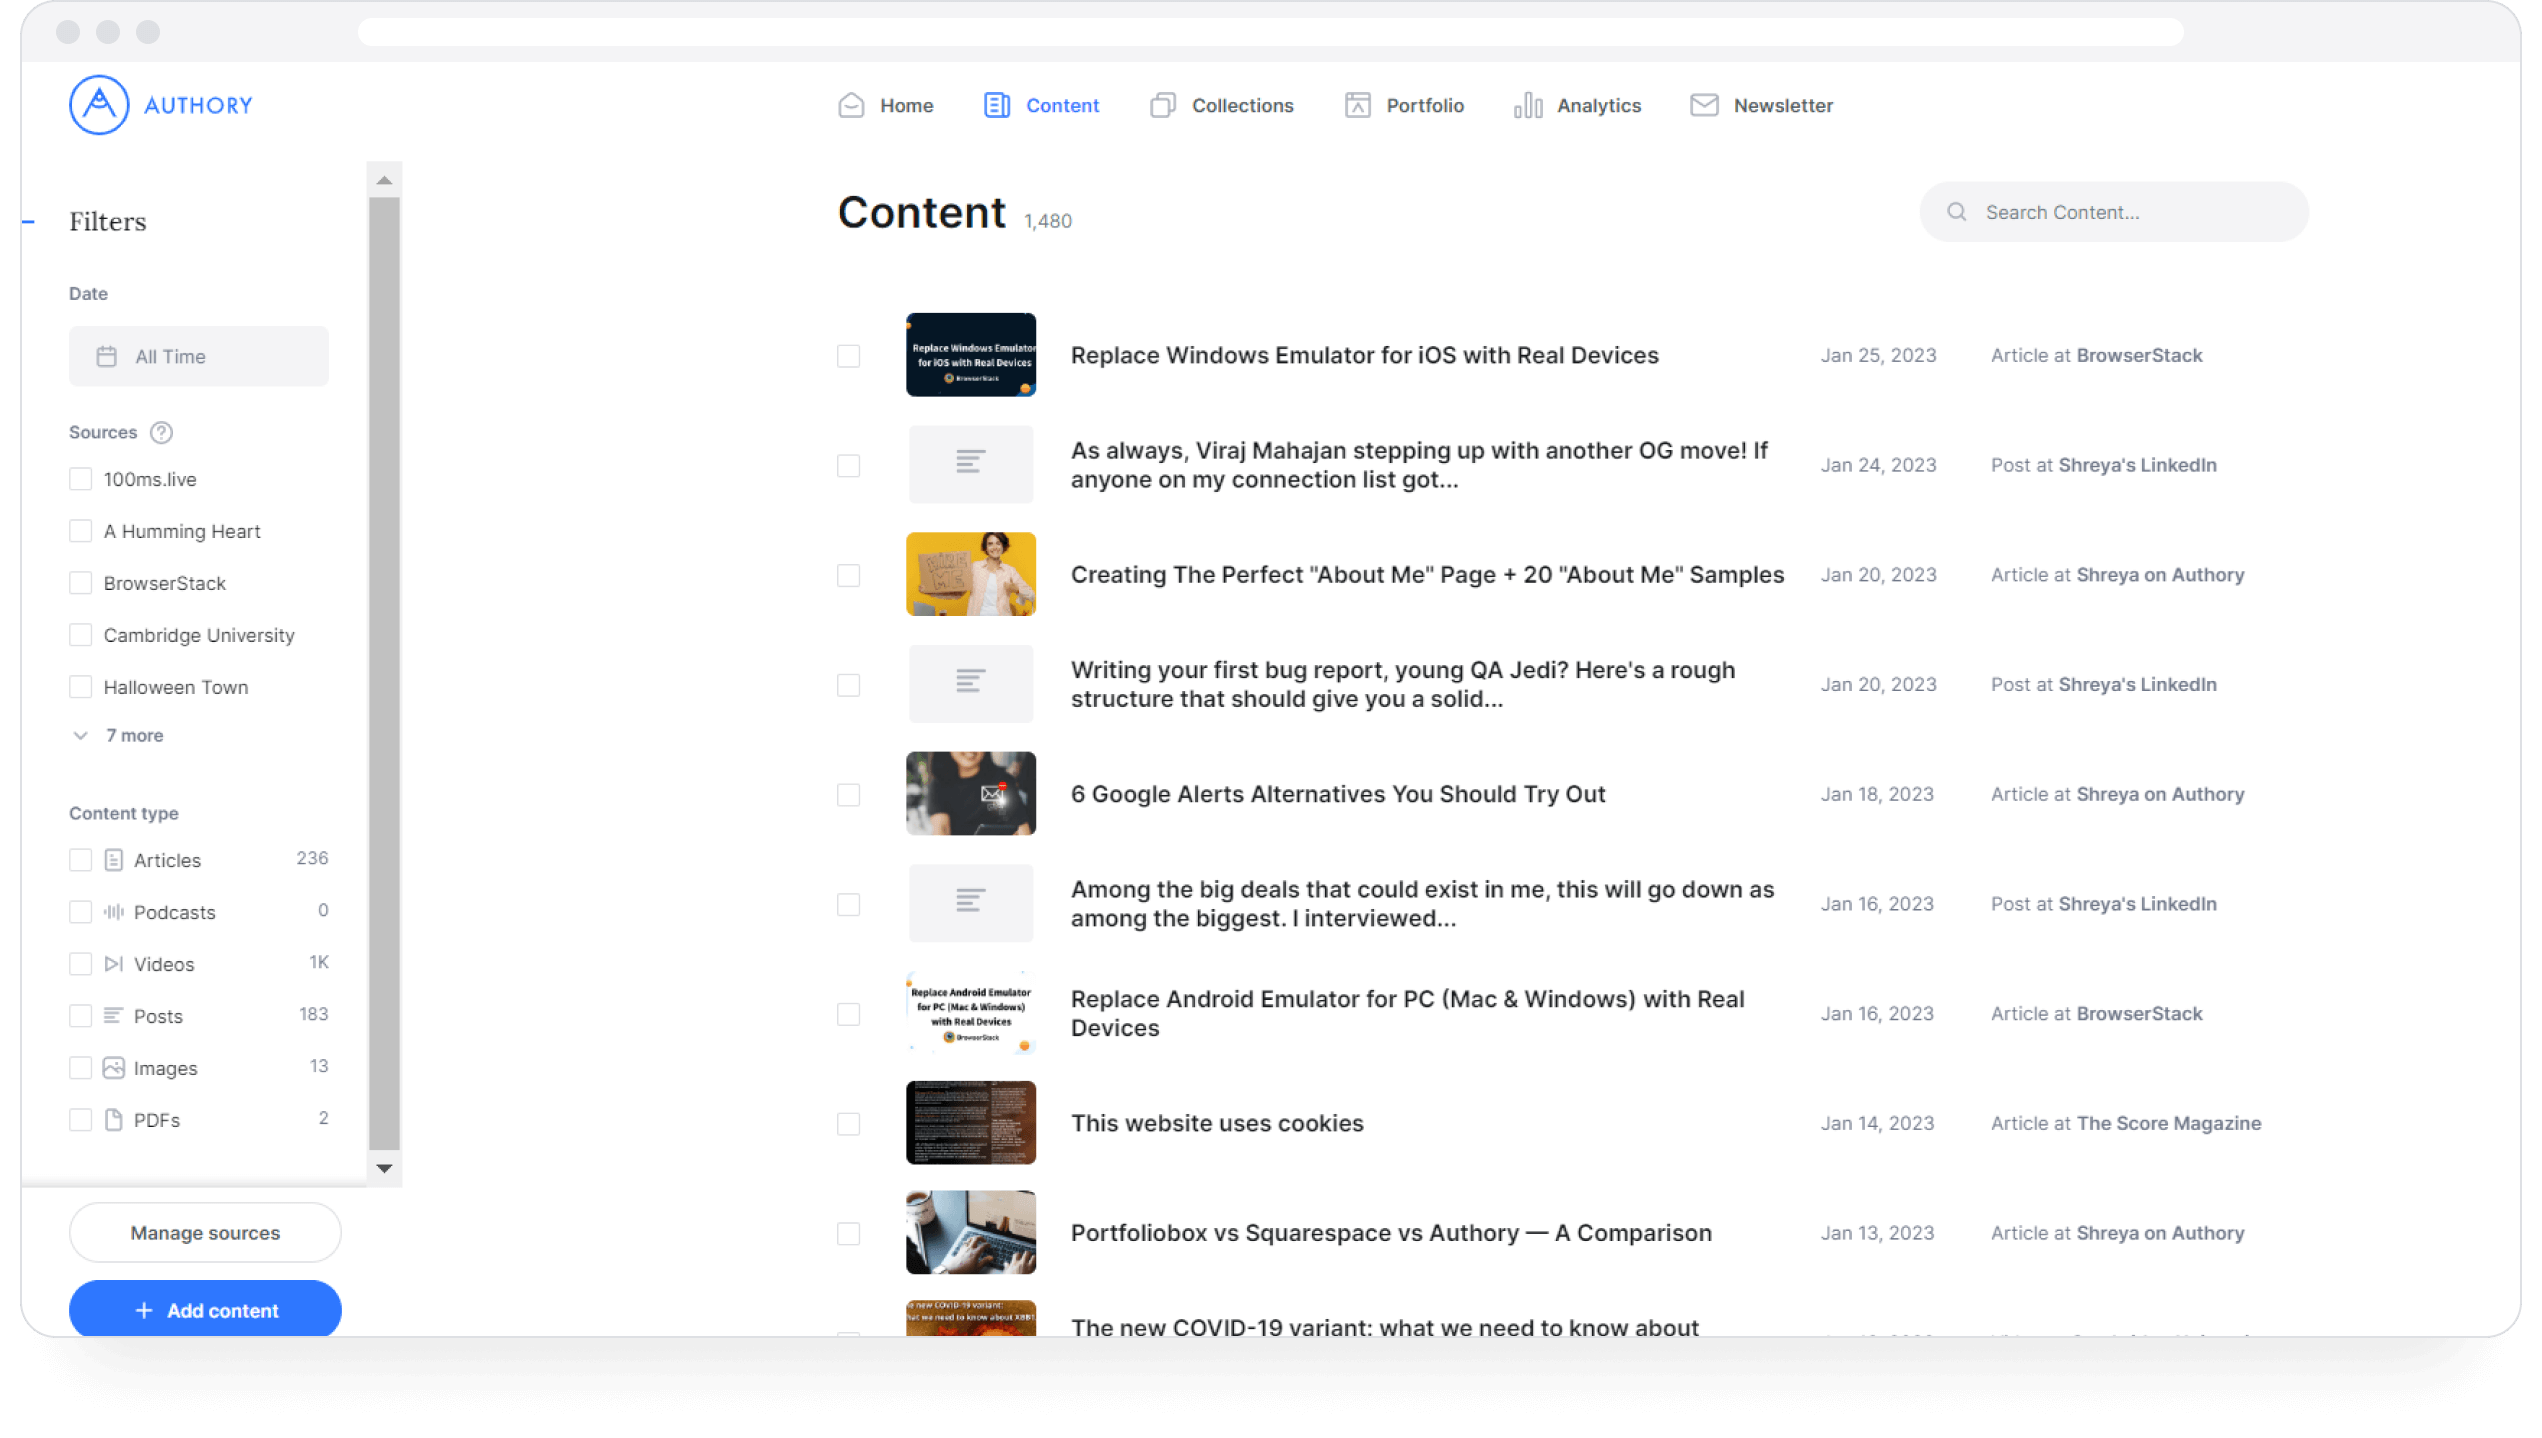This screenshot has height=1438, width=2542.
Task: Click the Newsletter envelope icon
Action: 1704,105
